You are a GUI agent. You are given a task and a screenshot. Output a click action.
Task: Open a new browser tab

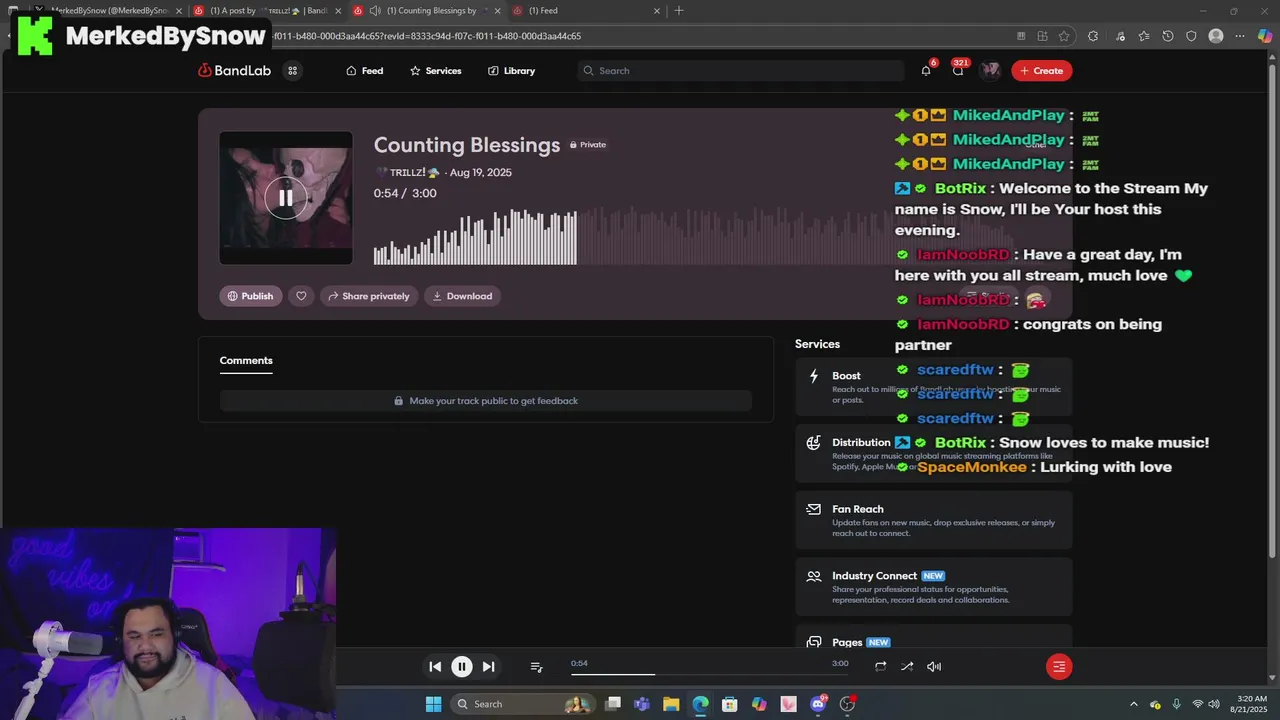pyautogui.click(x=679, y=11)
